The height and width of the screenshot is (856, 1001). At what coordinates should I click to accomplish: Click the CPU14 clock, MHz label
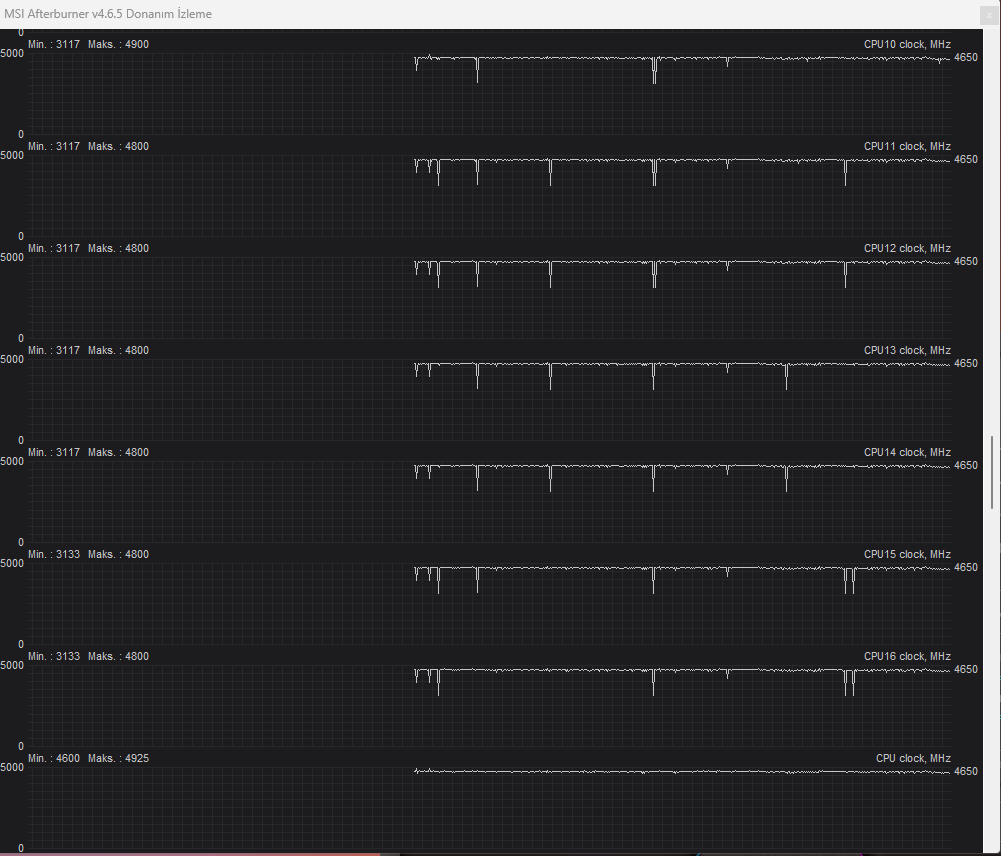[907, 453]
